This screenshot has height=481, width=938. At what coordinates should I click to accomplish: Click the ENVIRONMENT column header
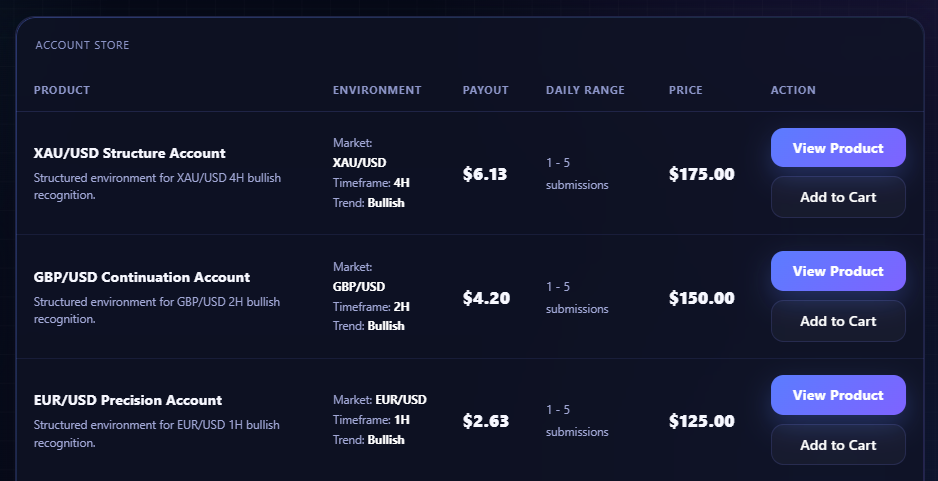pos(377,90)
